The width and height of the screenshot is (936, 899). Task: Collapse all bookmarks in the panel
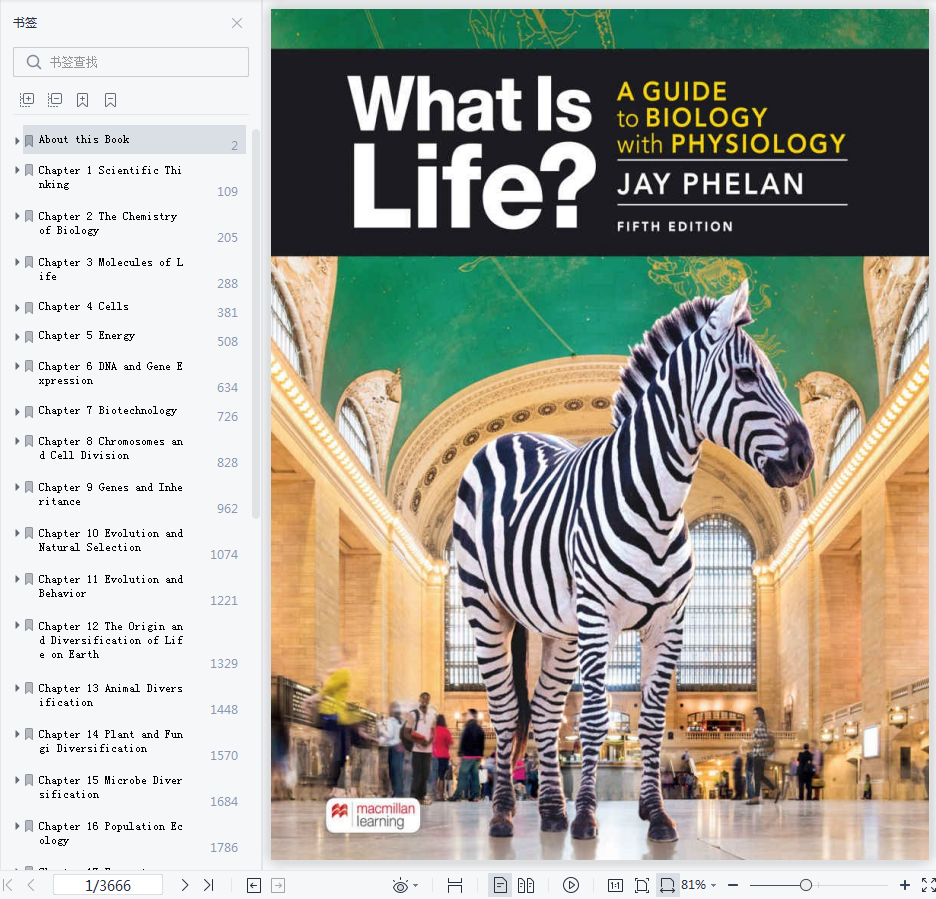click(55, 100)
